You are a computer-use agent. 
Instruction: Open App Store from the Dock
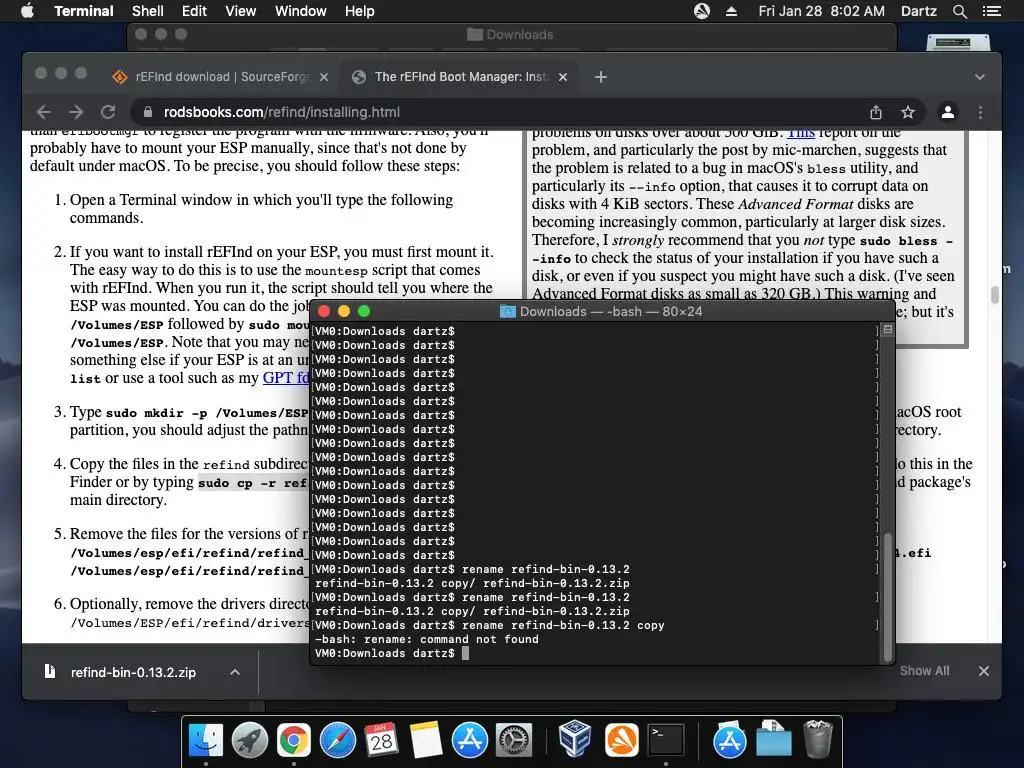tap(470, 740)
